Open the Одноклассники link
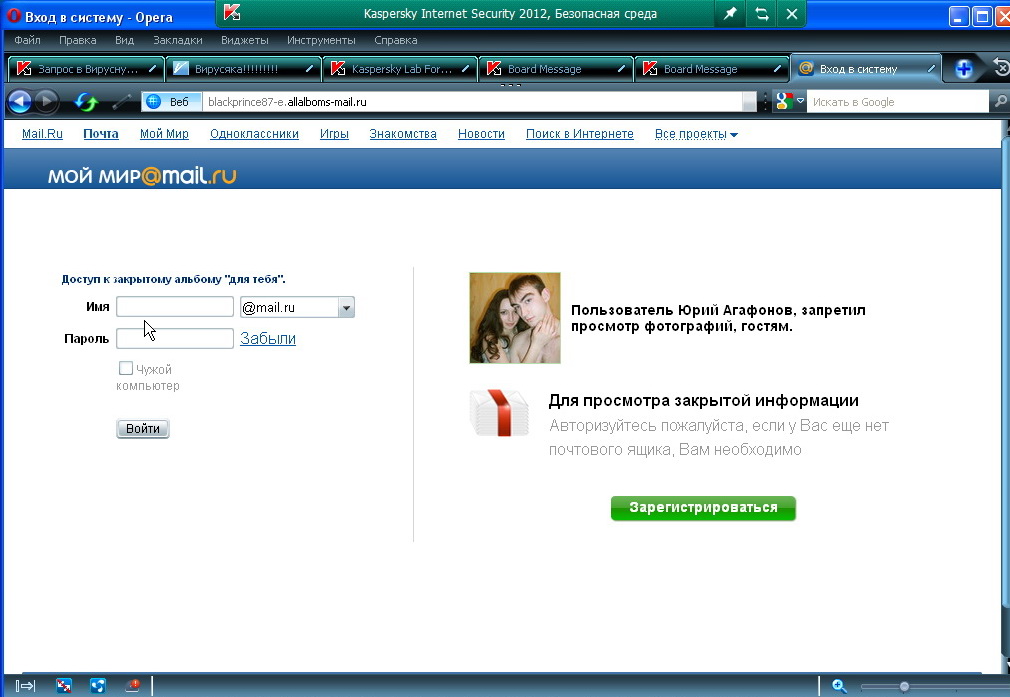Screen dimensions: 1010x697 [254, 134]
